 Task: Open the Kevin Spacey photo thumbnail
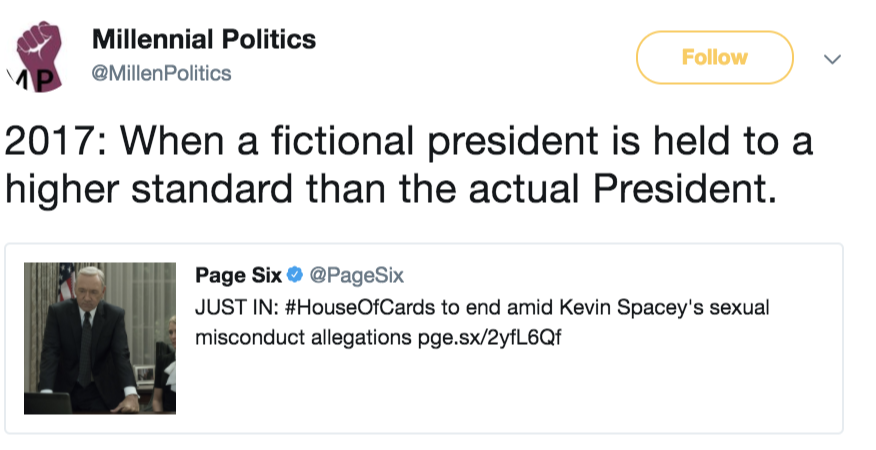(x=100, y=338)
